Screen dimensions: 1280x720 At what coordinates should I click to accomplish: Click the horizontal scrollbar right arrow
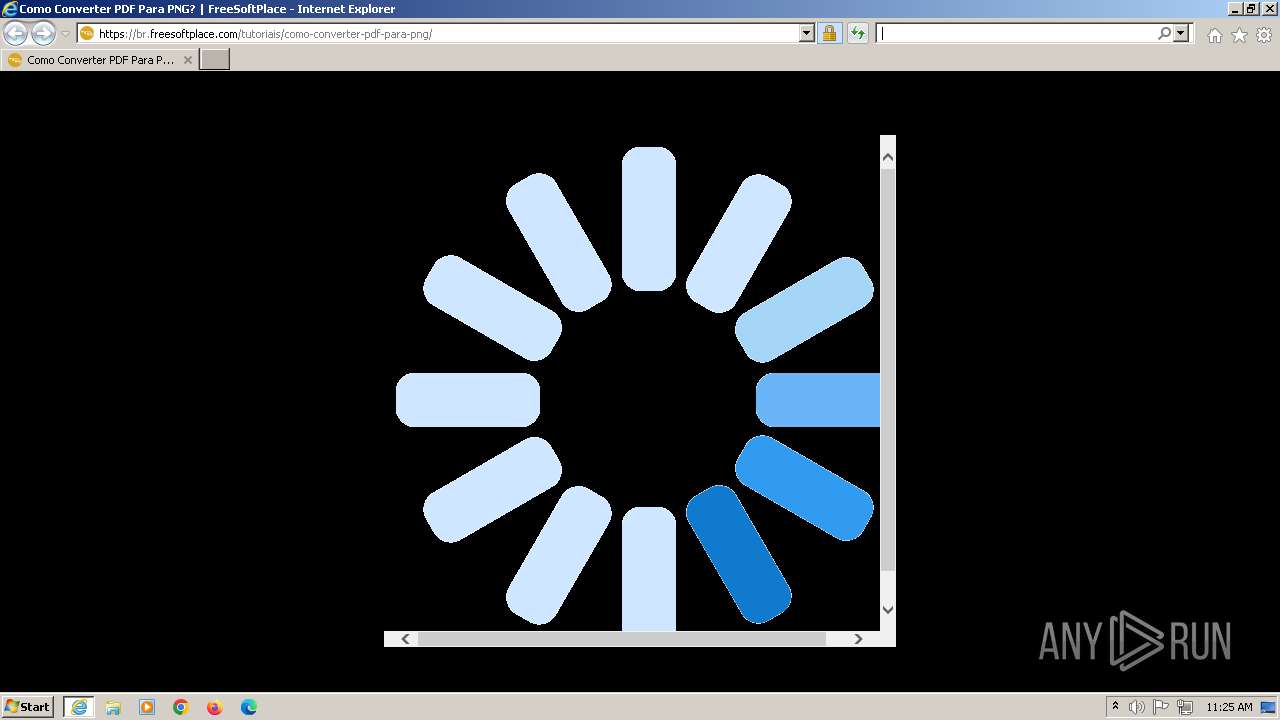(x=858, y=639)
